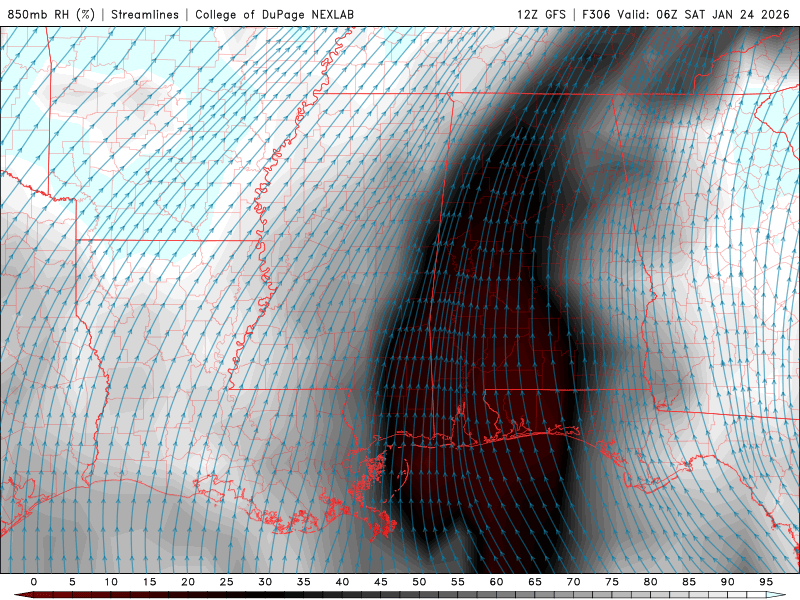Viewport: 800px width, 600px height.
Task: Click "Valid: 06Z SAT JAN 24 2026" text
Action: [704, 14]
